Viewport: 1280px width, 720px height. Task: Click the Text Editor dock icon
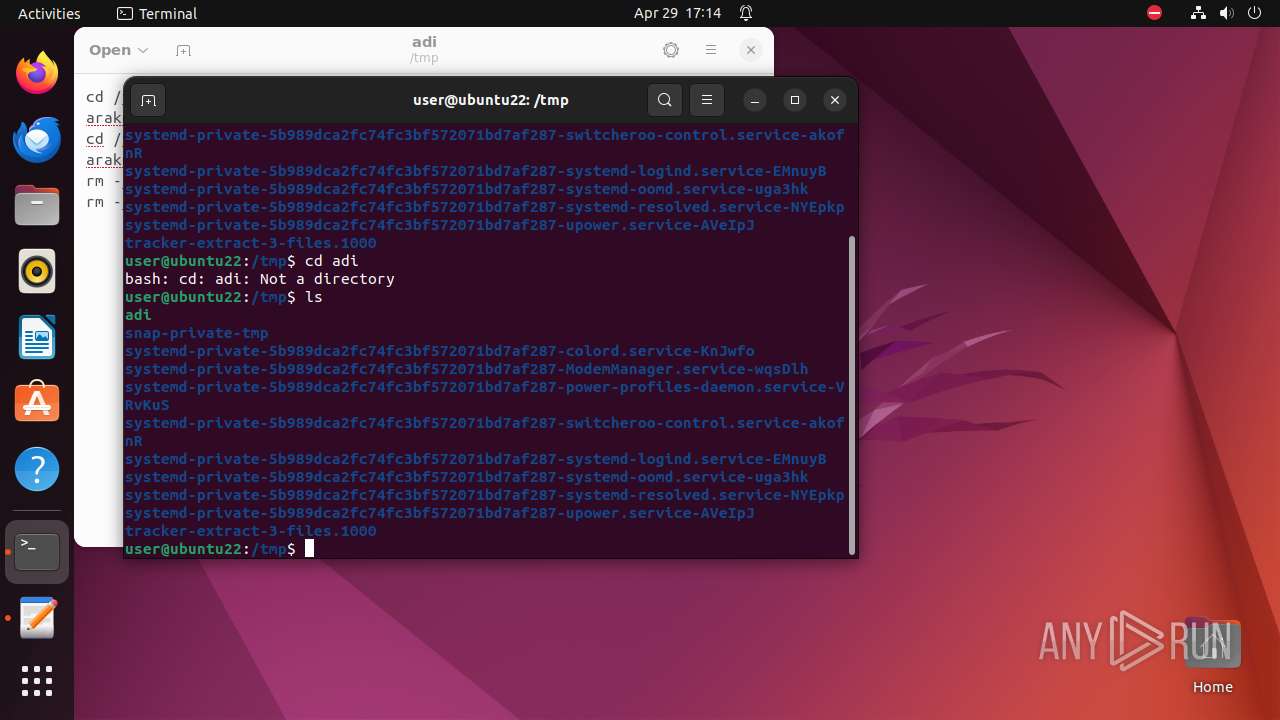[37, 618]
